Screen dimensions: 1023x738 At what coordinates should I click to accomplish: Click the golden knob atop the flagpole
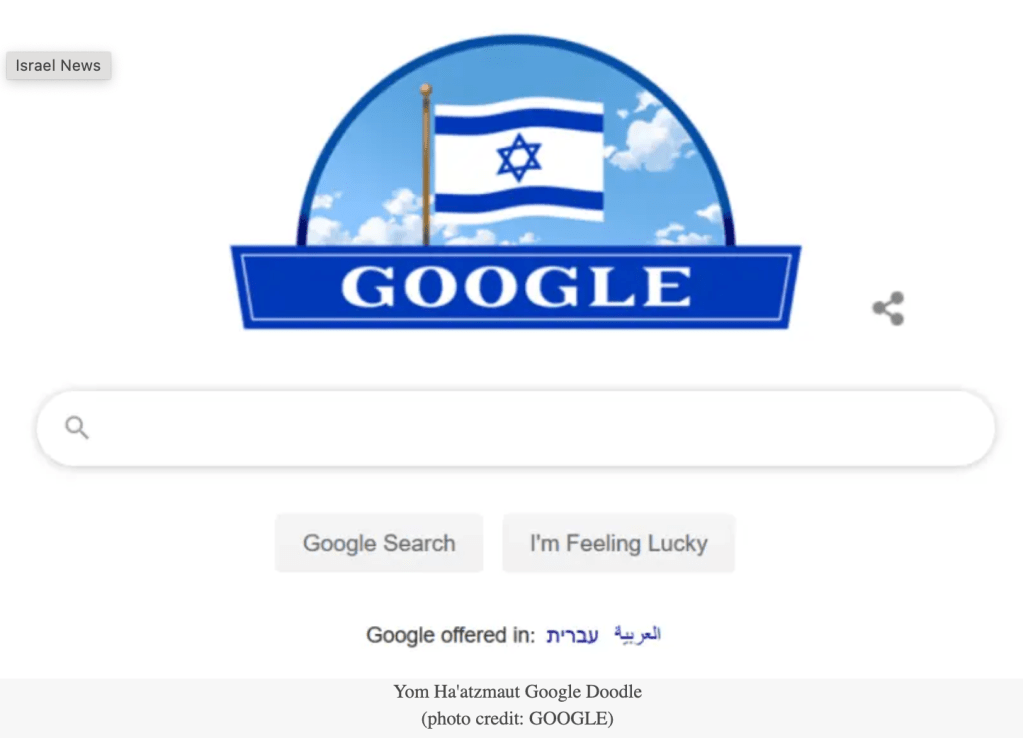coord(425,89)
